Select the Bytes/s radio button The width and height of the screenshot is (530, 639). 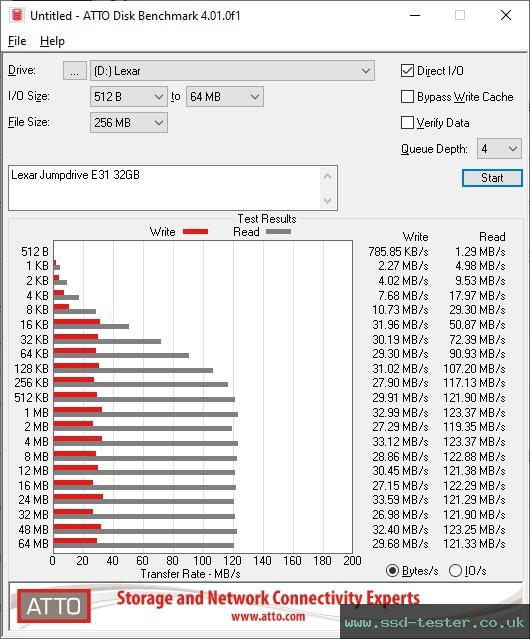pyautogui.click(x=392, y=571)
